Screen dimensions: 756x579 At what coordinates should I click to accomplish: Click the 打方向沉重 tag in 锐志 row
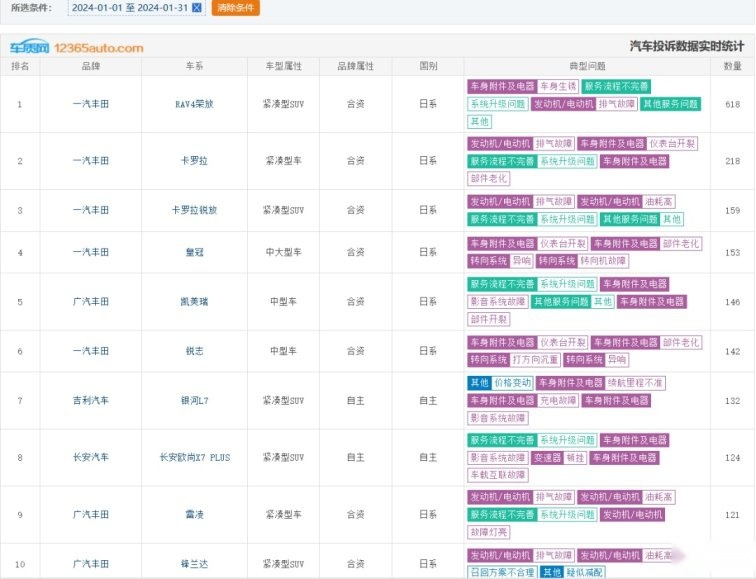pos(535,360)
